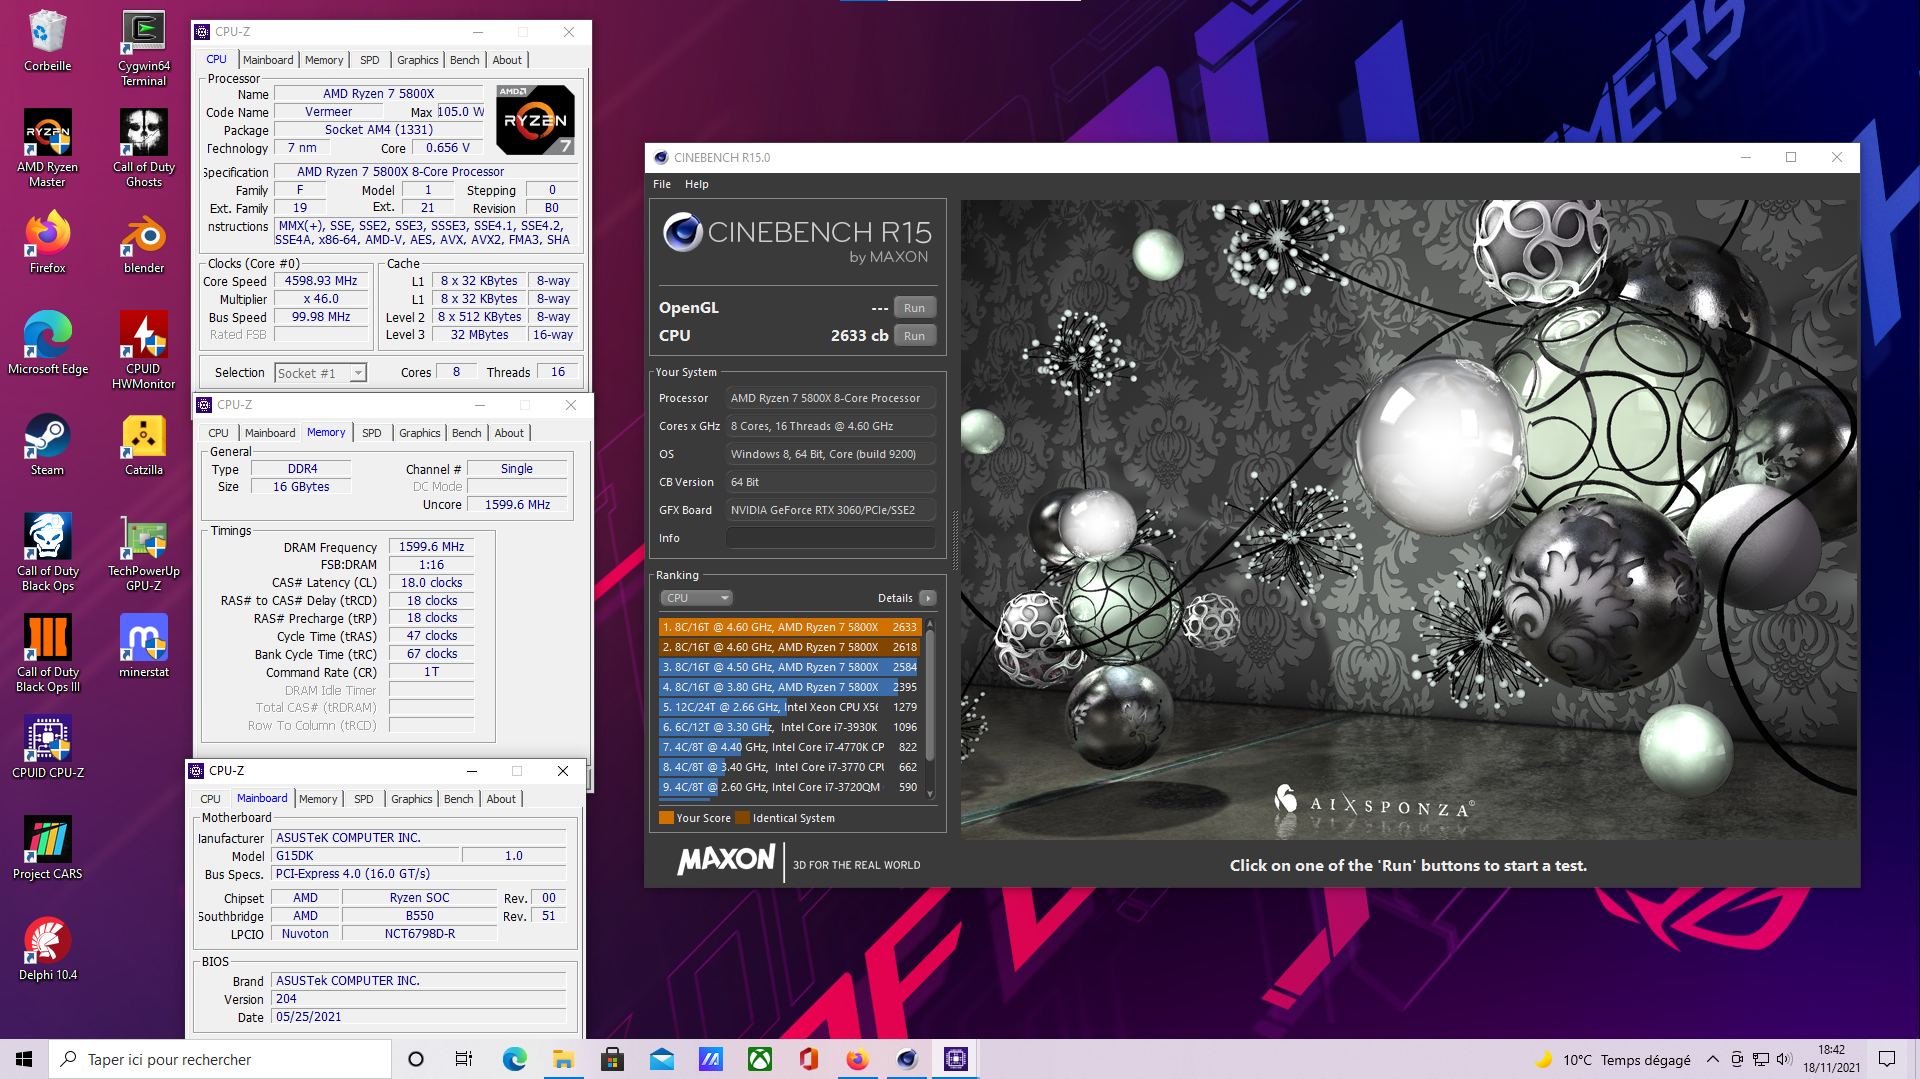
Task: Open Call of Duty Ghosts shortcut
Action: point(144,148)
